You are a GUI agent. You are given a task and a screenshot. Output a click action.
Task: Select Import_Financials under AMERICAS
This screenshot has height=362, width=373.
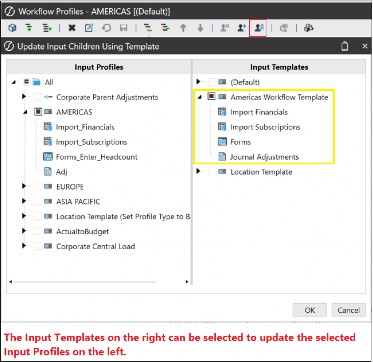pos(85,127)
